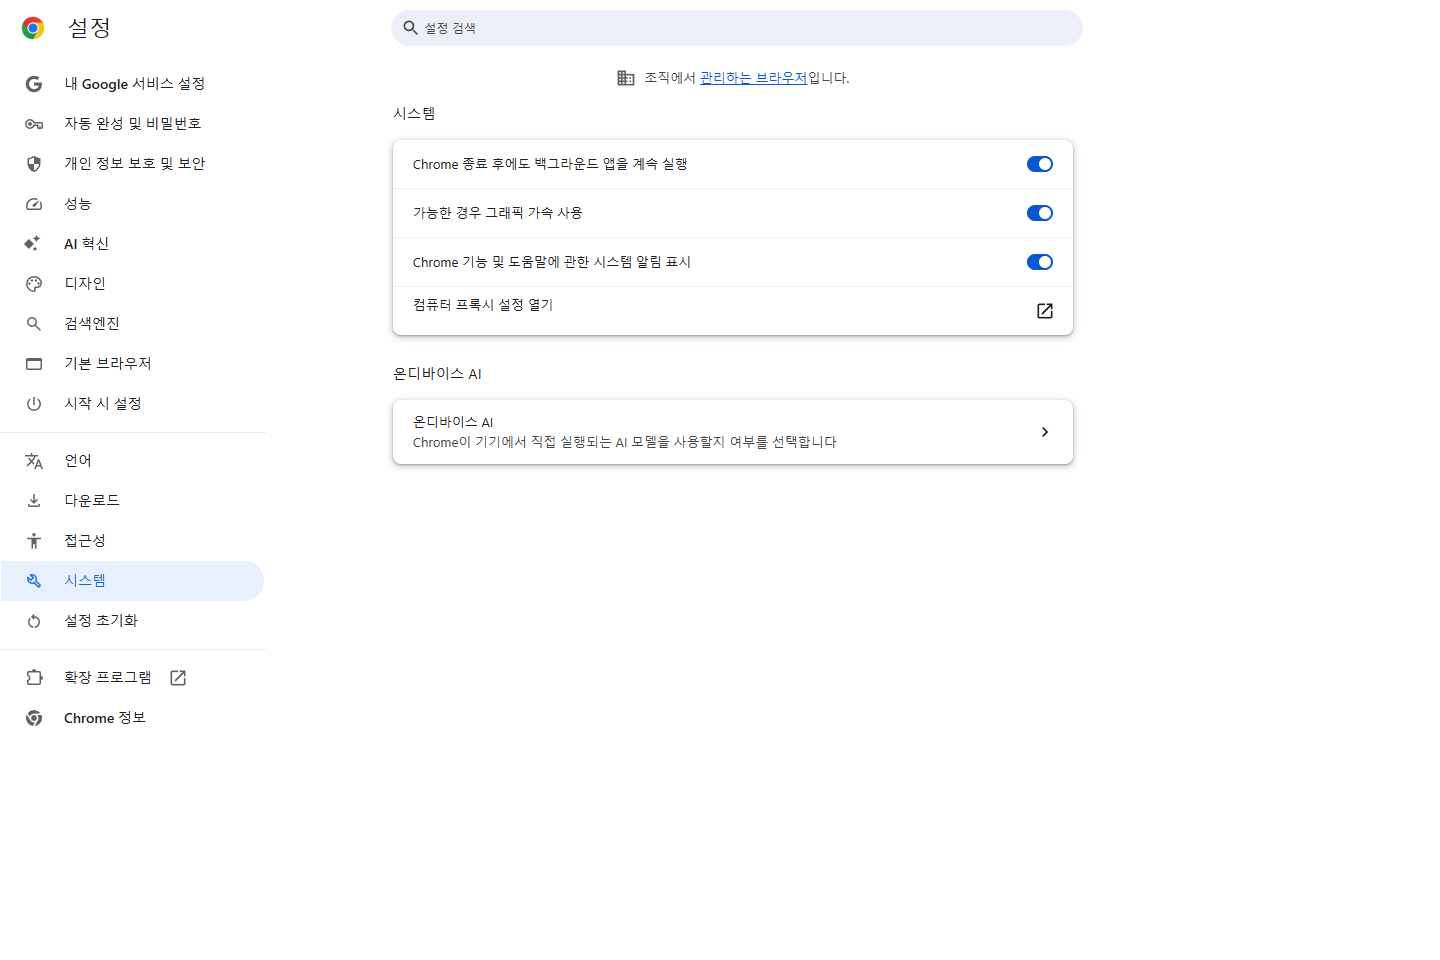The image size is (1440, 960).
Task: Click the reset icon for 설정 초기화
Action: pyautogui.click(x=34, y=621)
